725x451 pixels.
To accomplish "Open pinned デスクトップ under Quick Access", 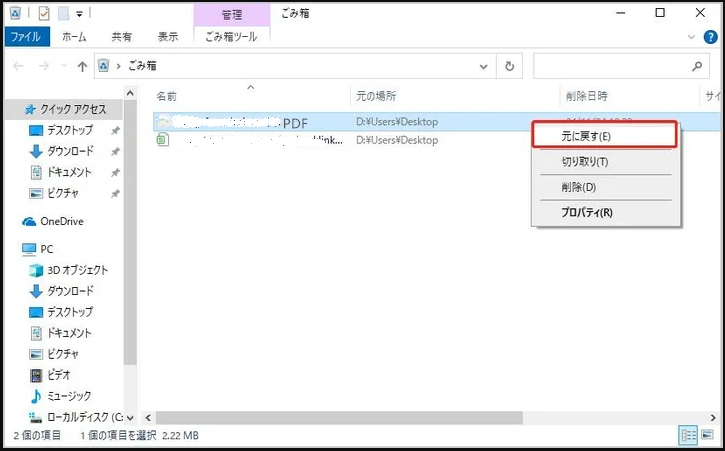I will pyautogui.click(x=70, y=130).
